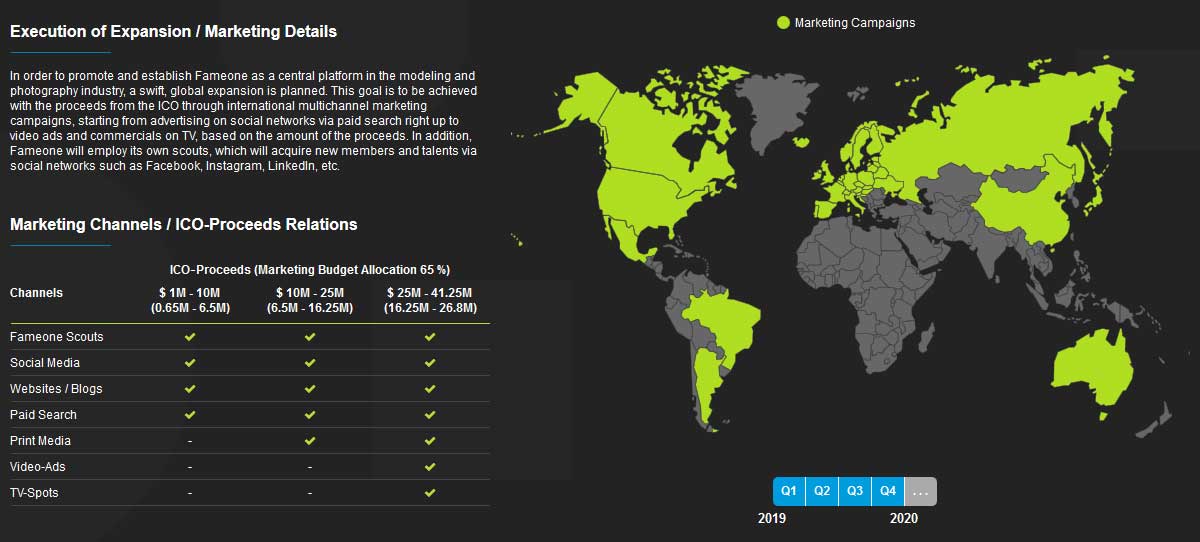Click Websites / Blogs checkmark under $25M - 41.25M
1200x542 pixels.
pyautogui.click(x=429, y=389)
